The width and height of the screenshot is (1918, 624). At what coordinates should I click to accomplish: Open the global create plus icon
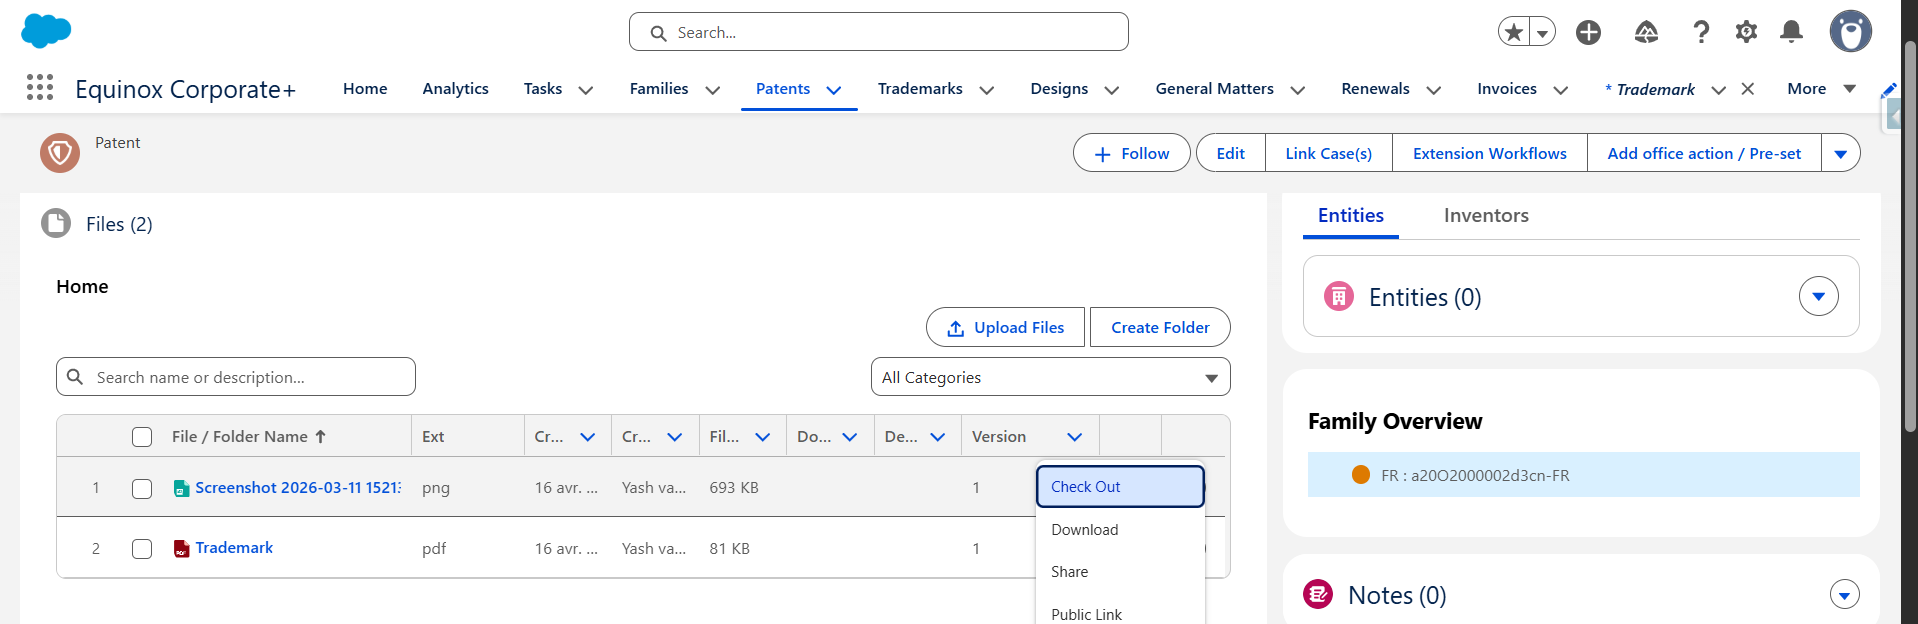pos(1588,32)
